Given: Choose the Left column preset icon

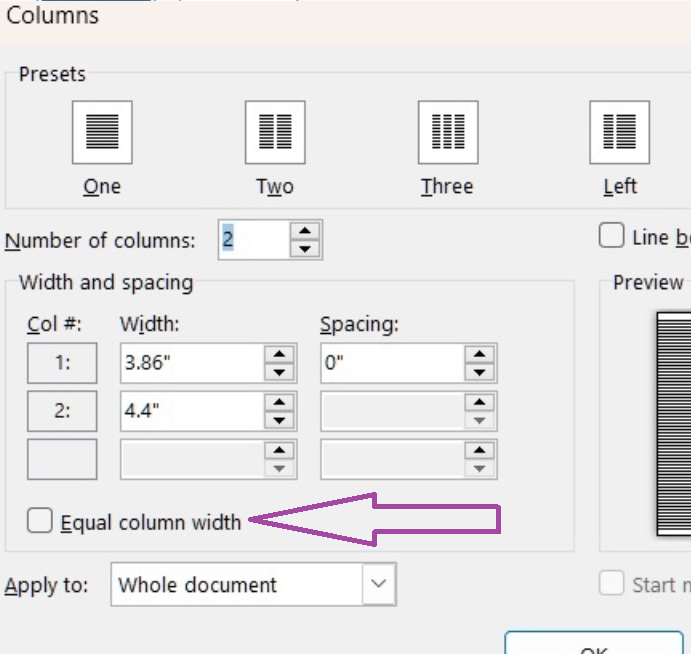Looking at the screenshot, I should pyautogui.click(x=619, y=132).
